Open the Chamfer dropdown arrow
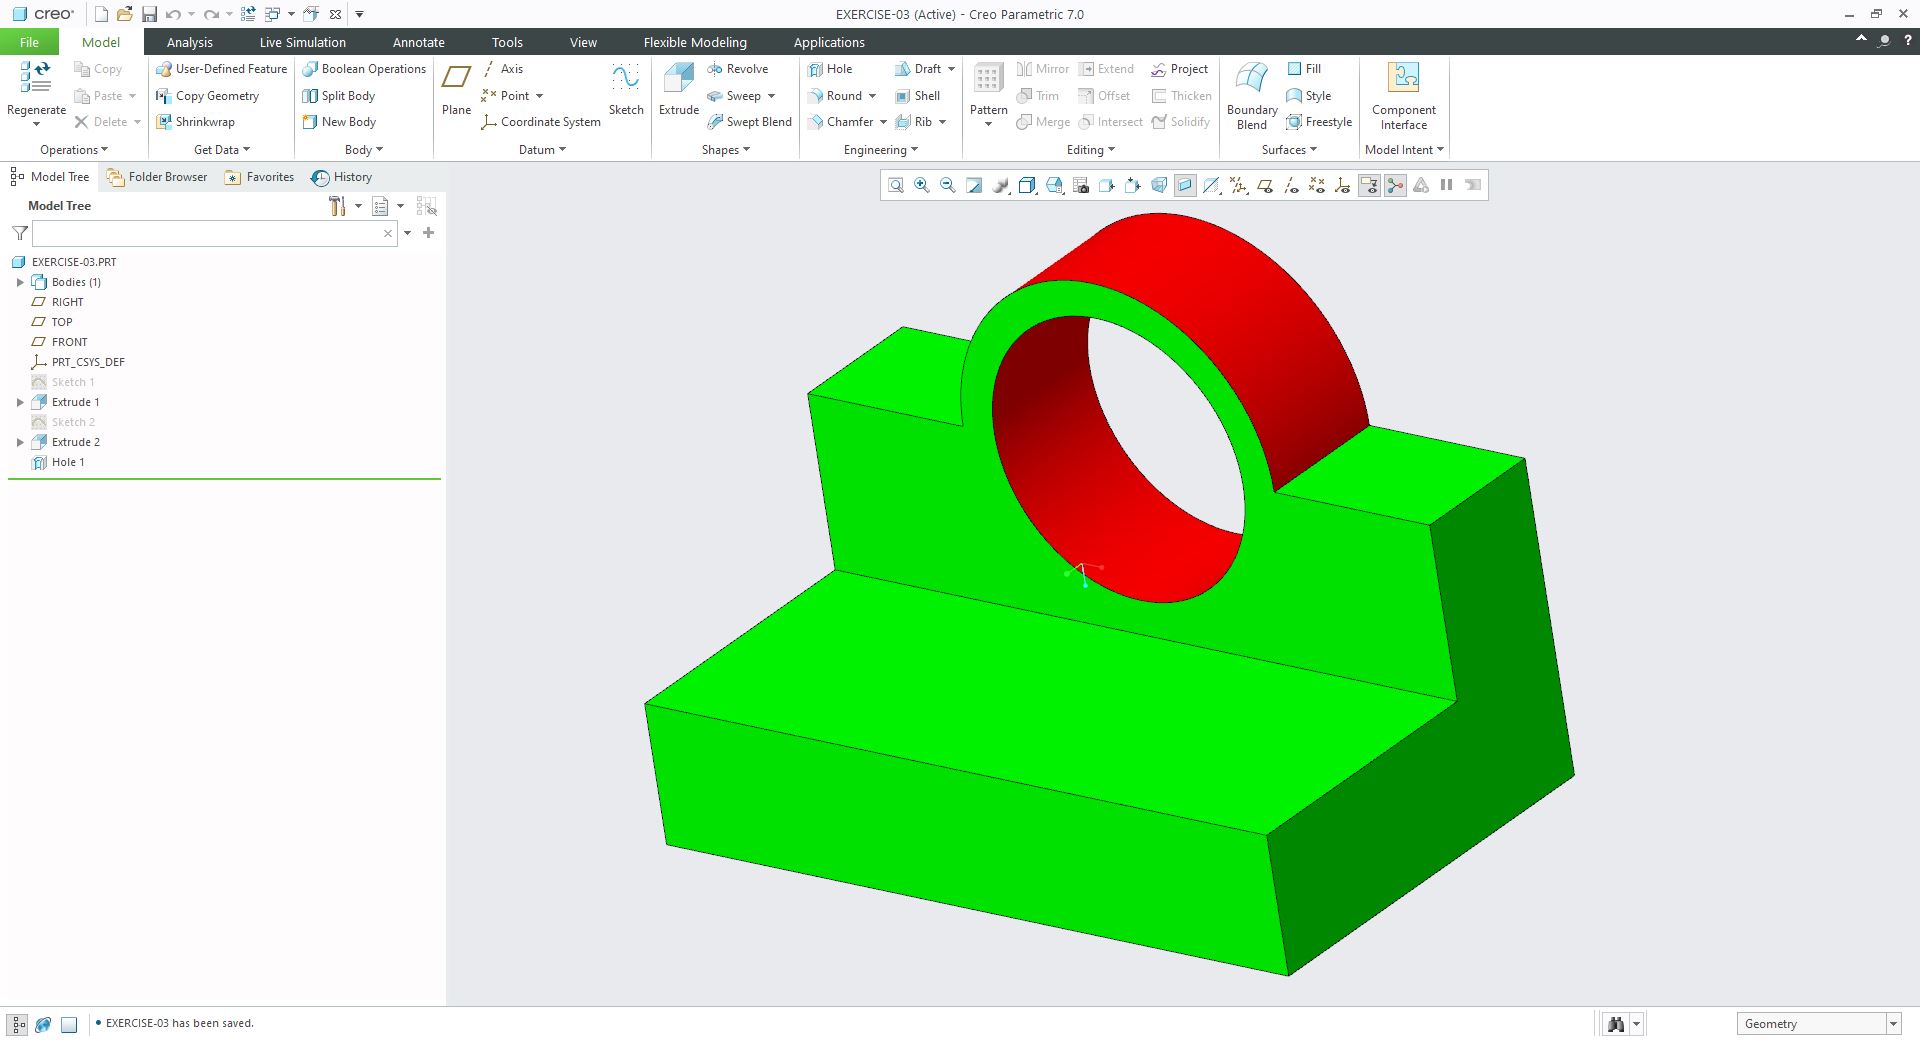 pos(883,122)
